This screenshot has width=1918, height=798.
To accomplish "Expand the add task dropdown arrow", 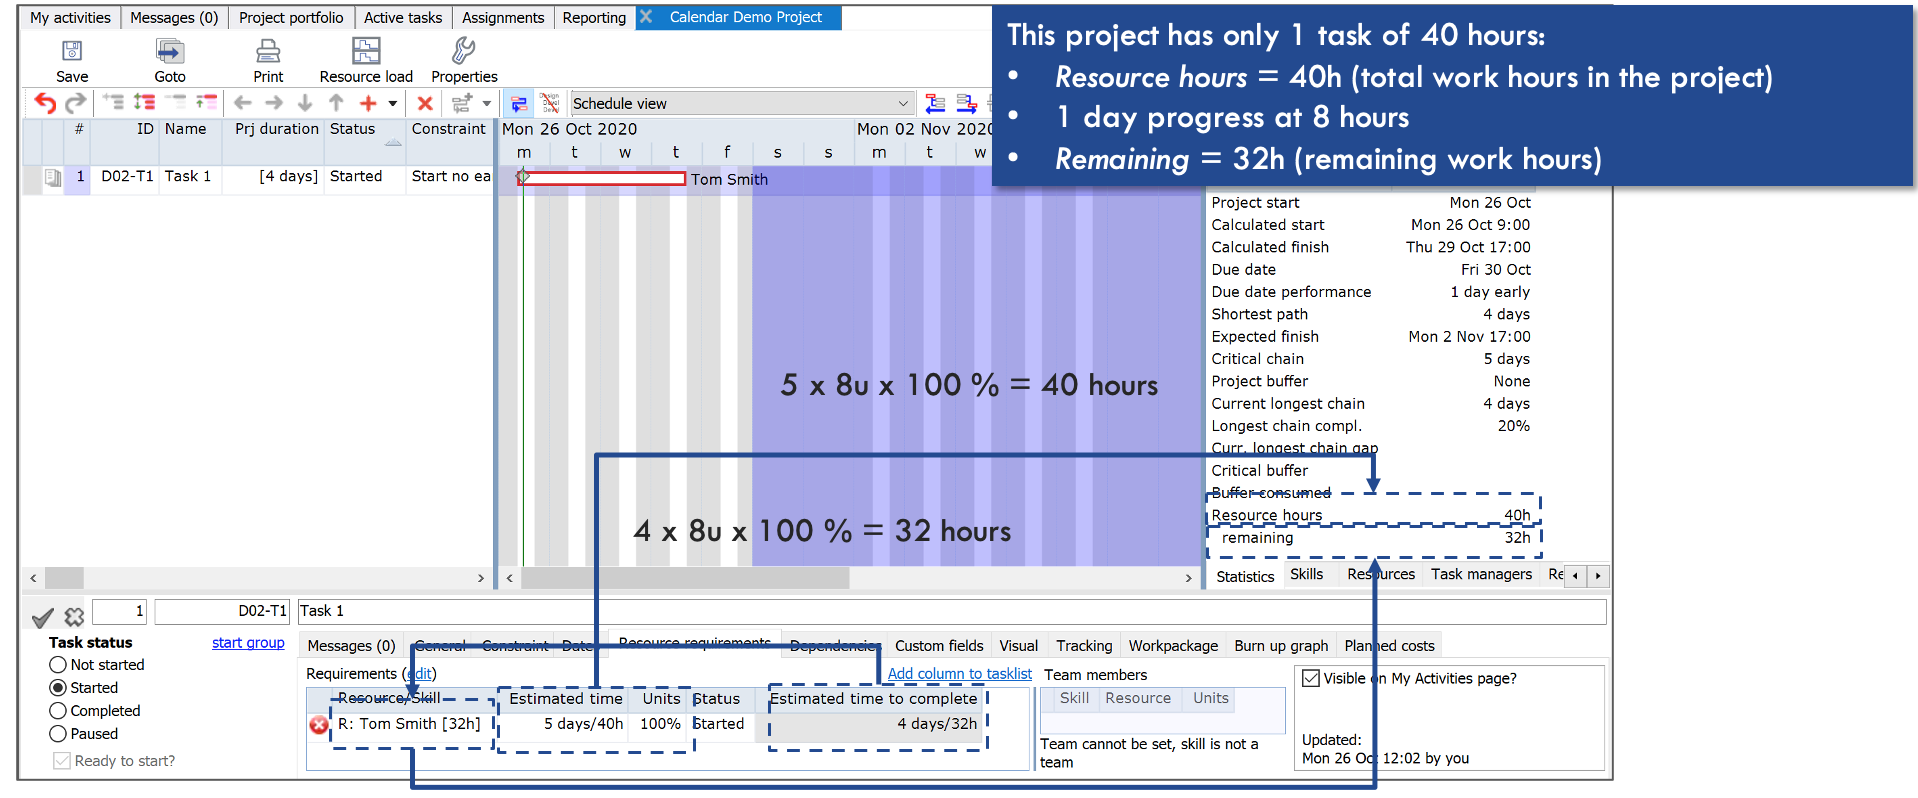I will 393,103.
